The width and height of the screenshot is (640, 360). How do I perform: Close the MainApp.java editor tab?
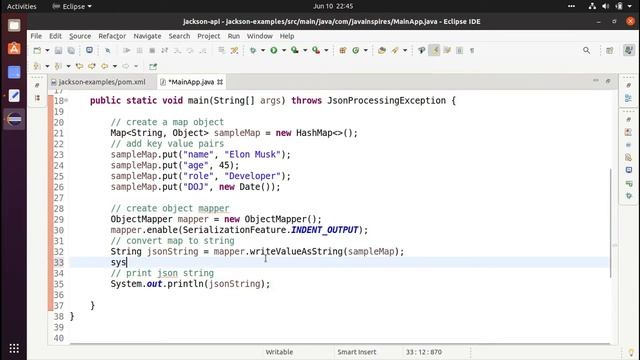point(220,82)
